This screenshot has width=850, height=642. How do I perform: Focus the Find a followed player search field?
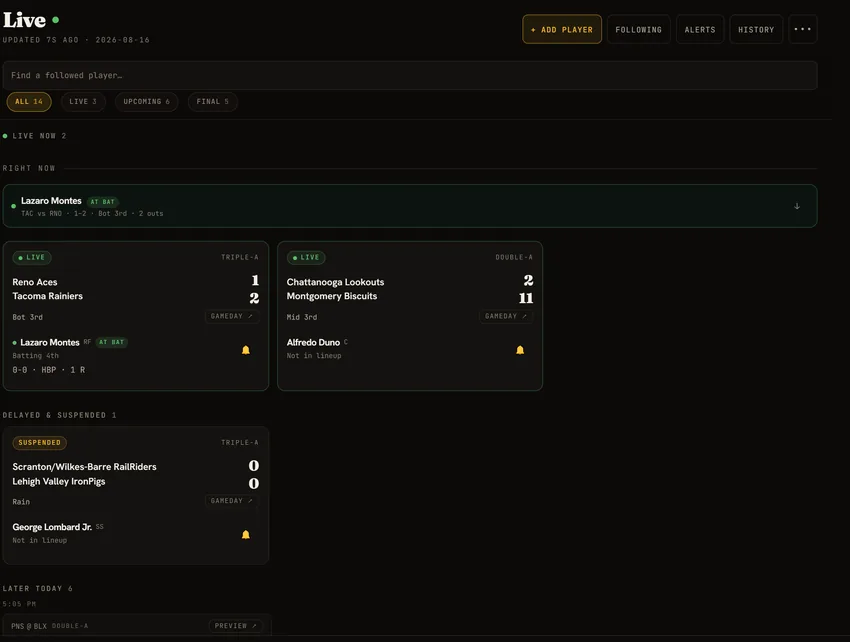point(410,75)
